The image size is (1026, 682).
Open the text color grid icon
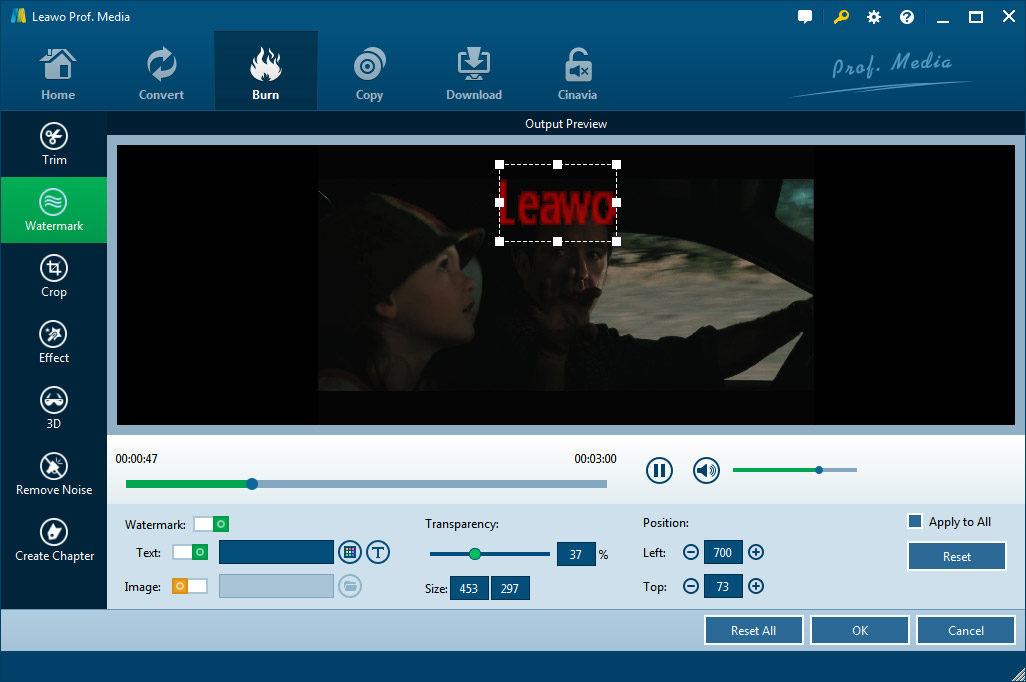click(349, 552)
